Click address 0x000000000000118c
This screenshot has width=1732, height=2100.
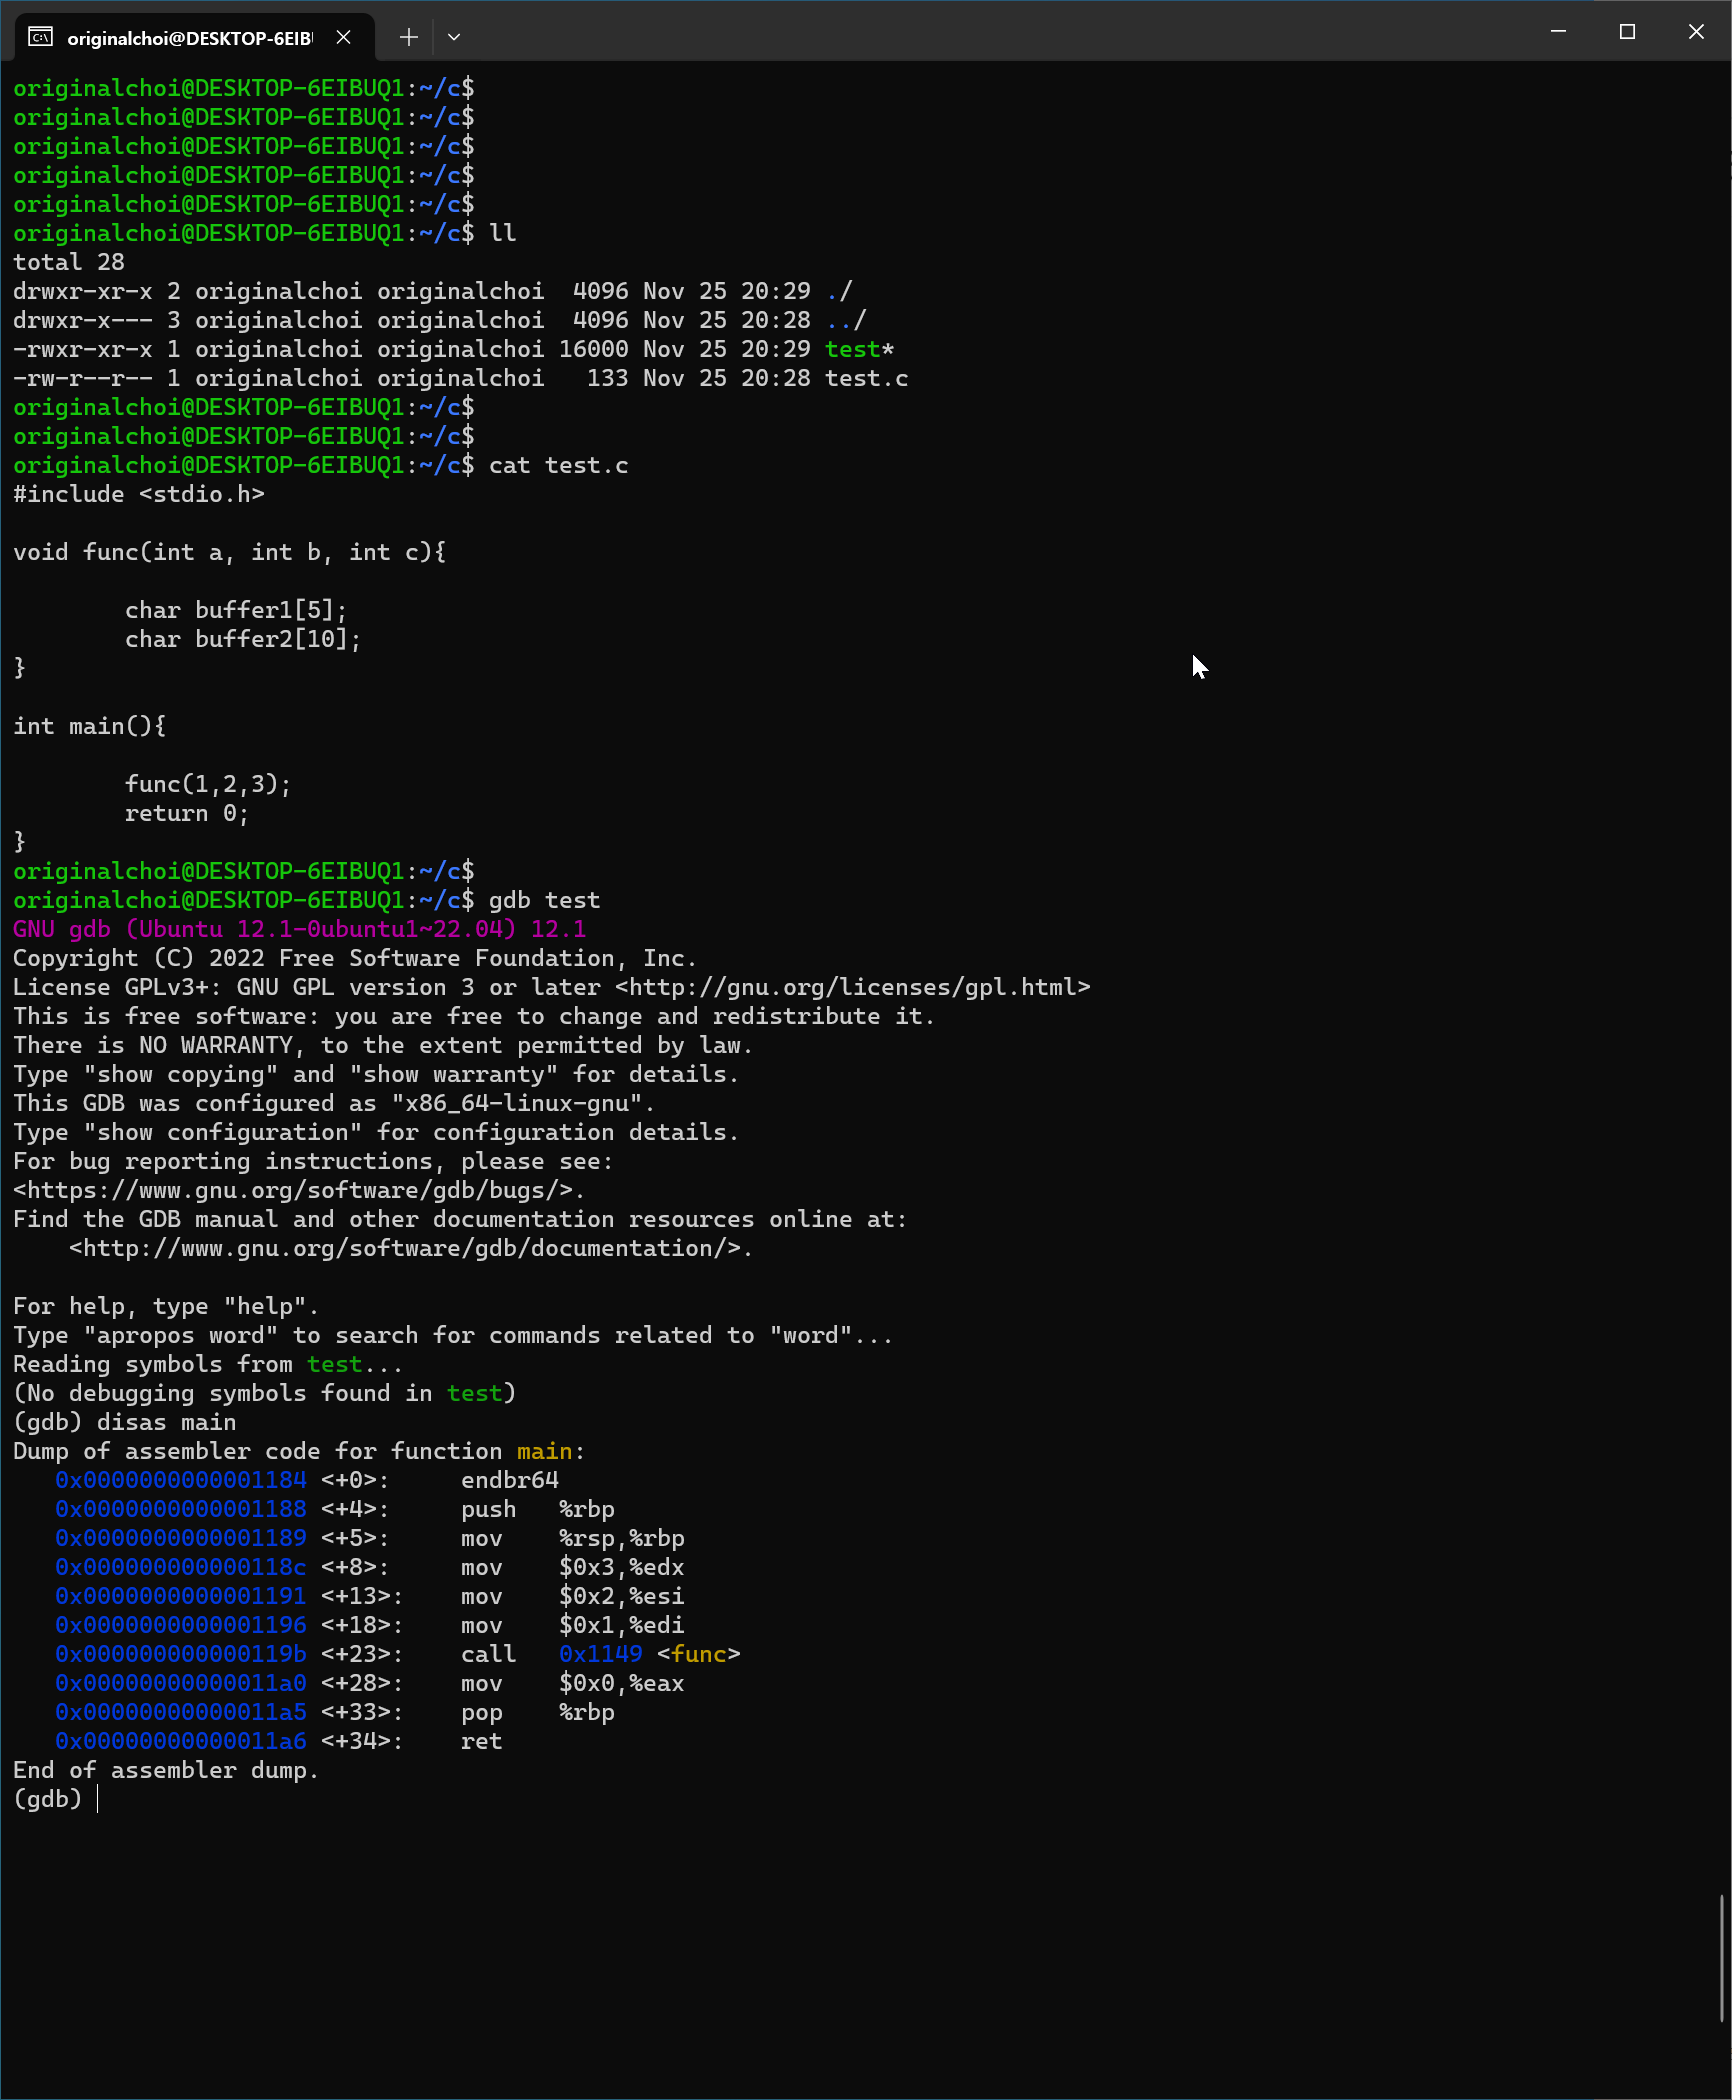pyautogui.click(x=181, y=1567)
